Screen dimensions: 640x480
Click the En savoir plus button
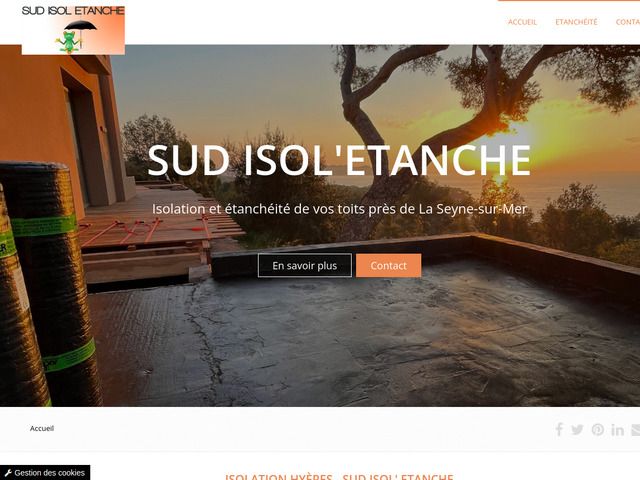point(304,265)
